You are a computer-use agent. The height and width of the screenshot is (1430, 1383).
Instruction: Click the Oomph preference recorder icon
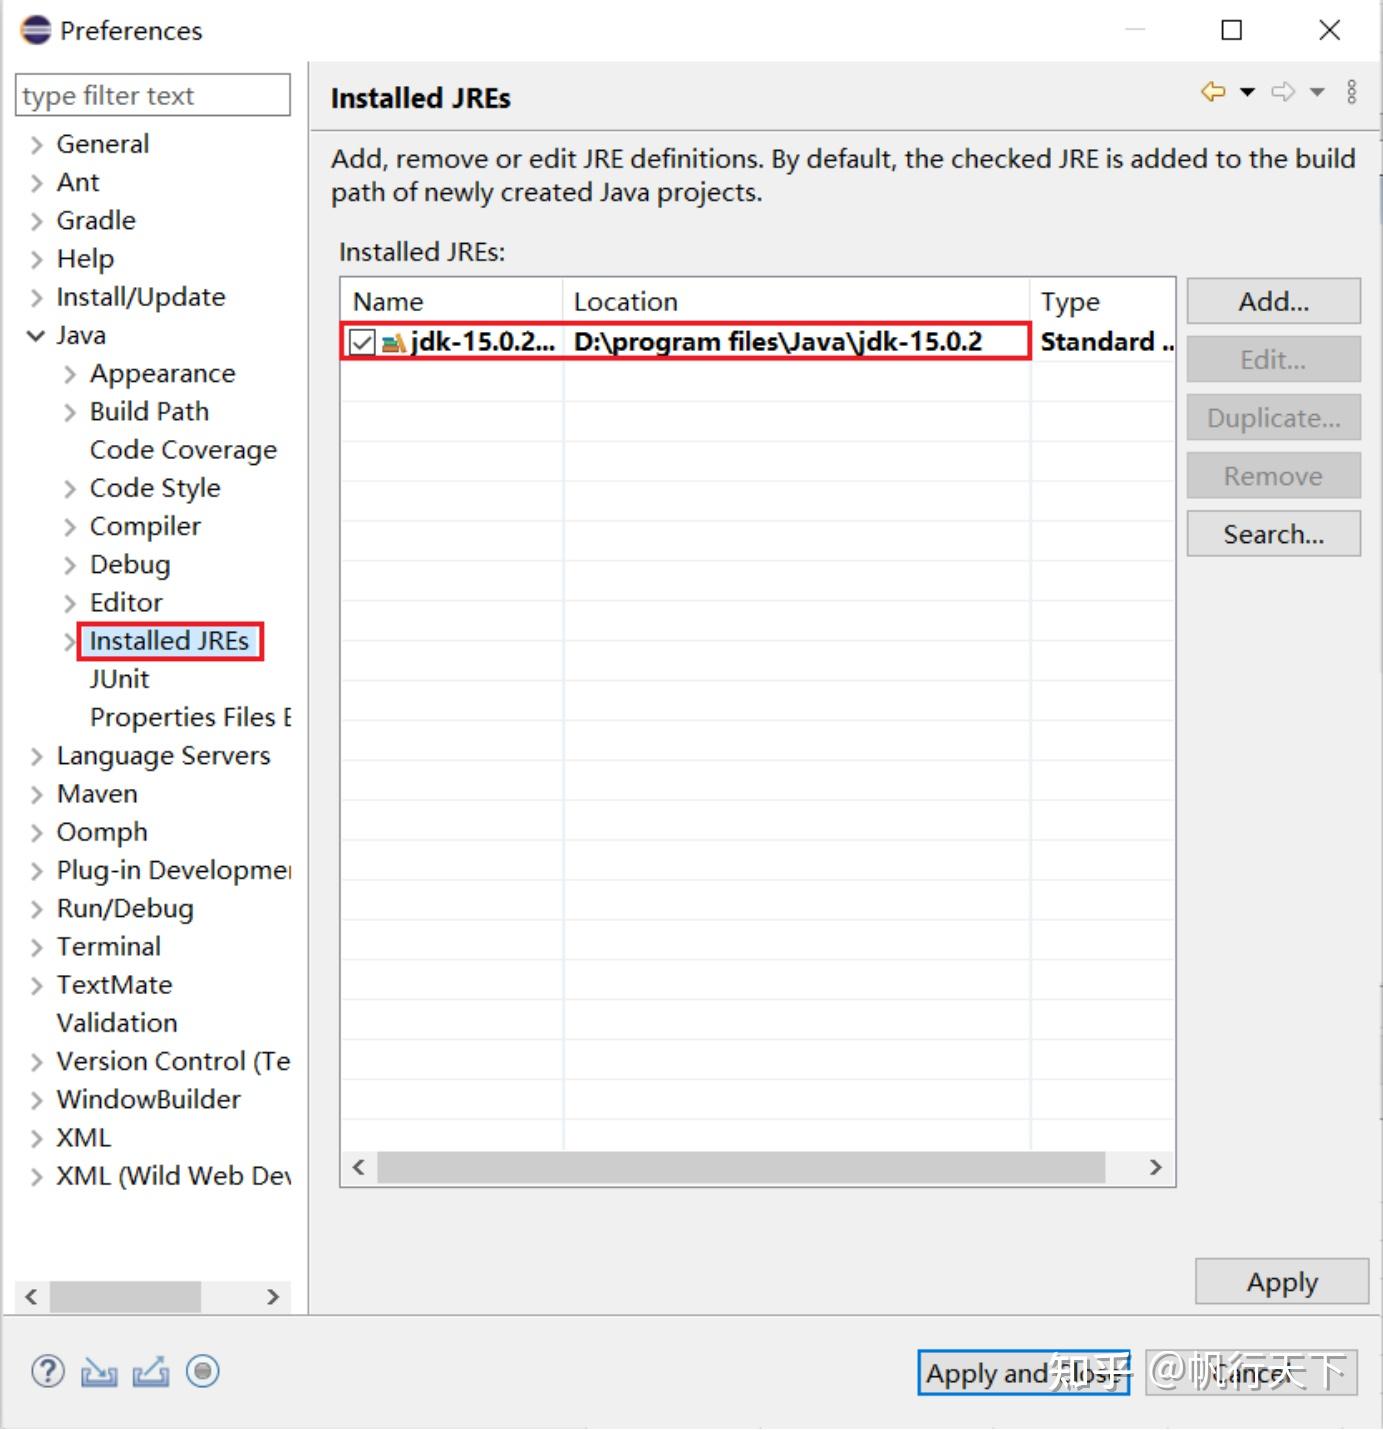click(202, 1371)
